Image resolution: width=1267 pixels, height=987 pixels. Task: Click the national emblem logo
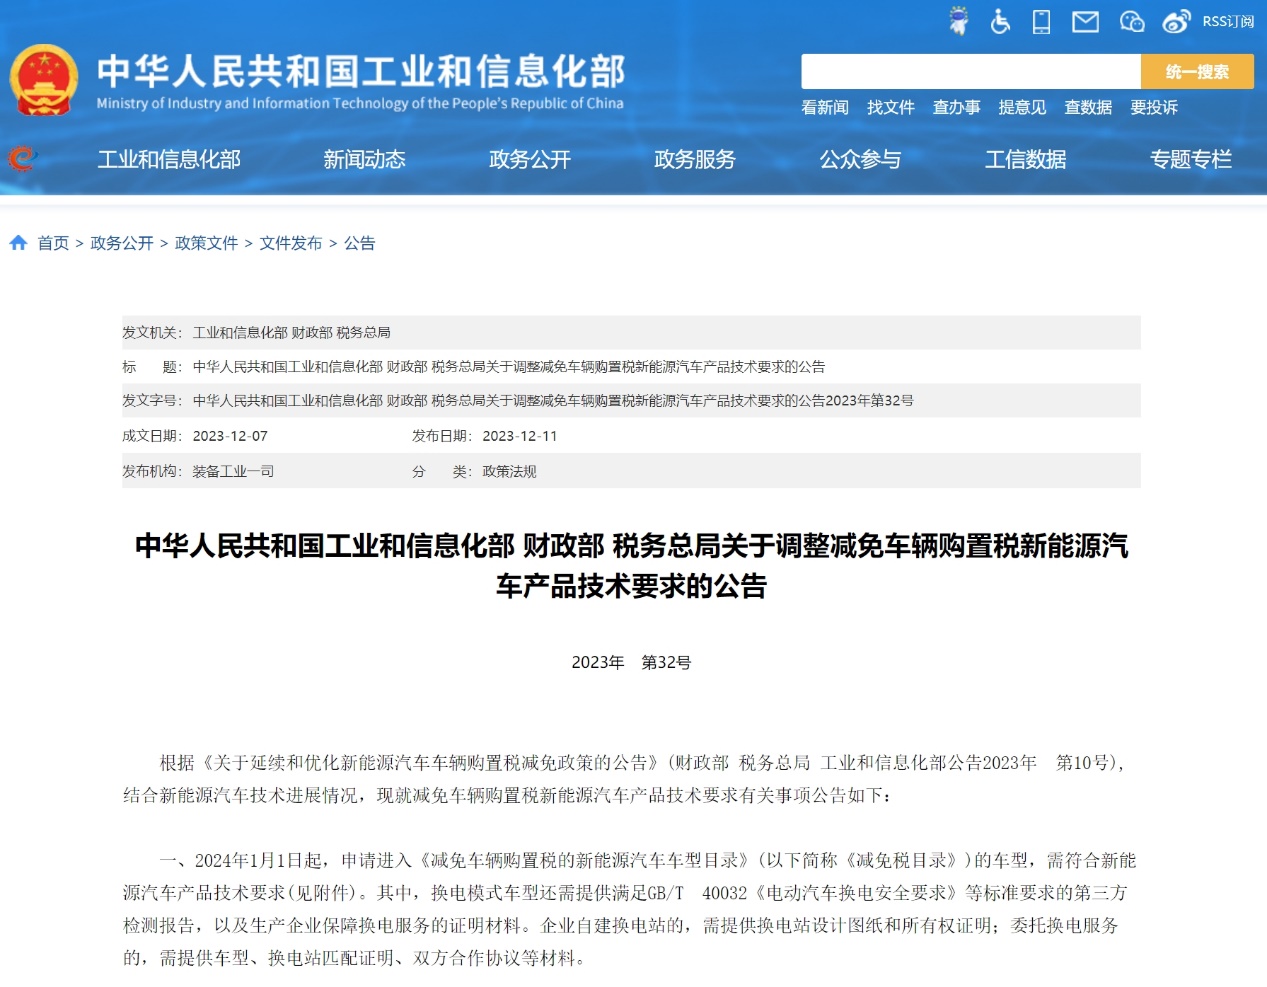44,80
